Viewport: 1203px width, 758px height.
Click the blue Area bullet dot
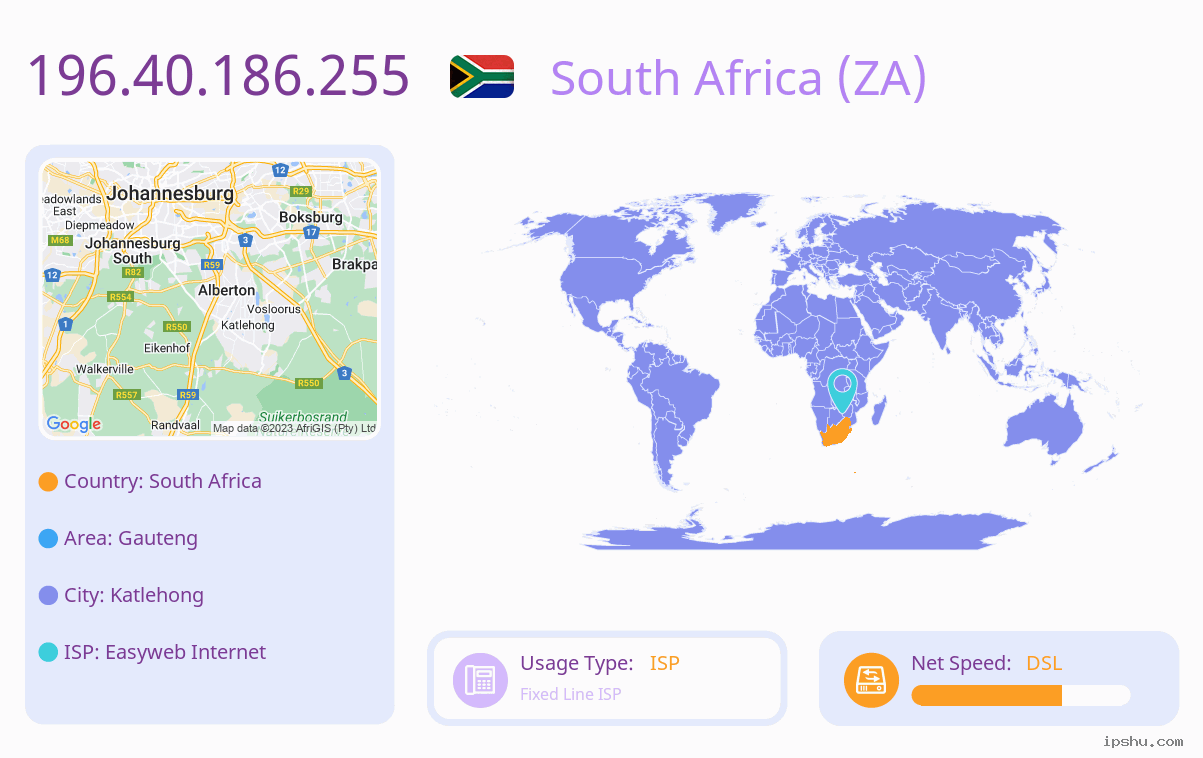click(x=48, y=538)
